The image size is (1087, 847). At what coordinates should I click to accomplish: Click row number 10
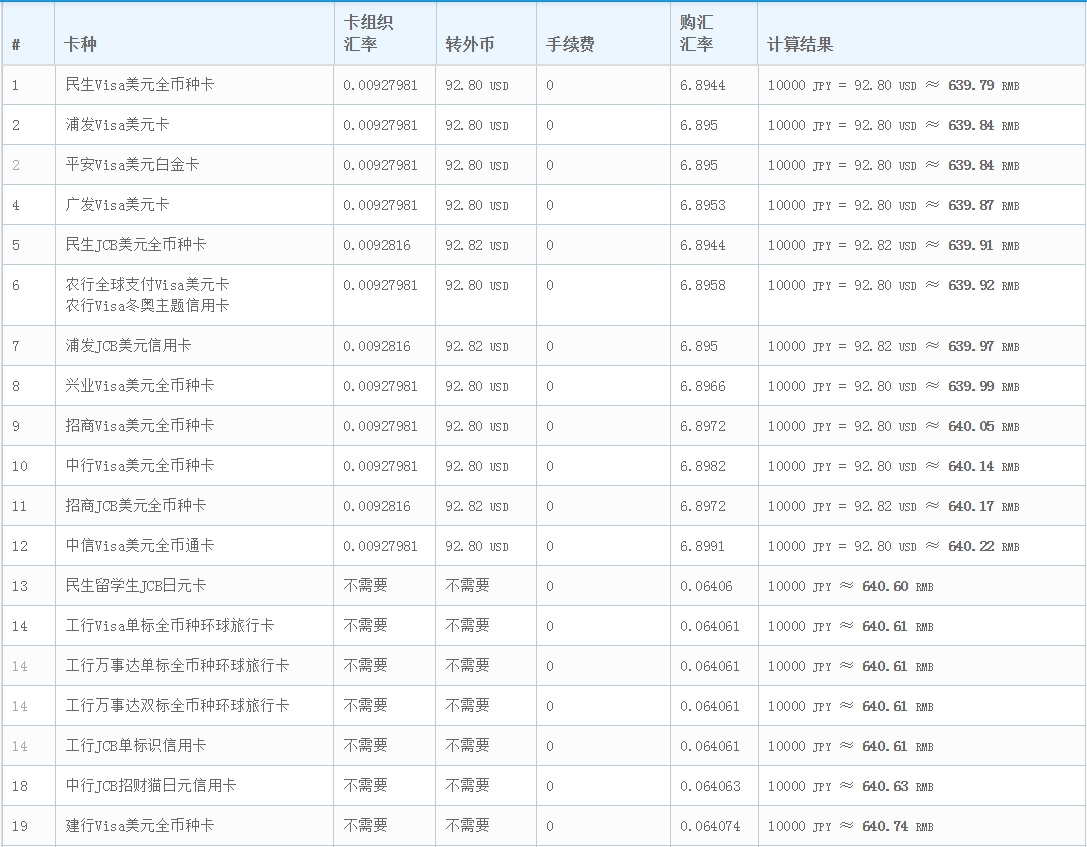[x=19, y=466]
